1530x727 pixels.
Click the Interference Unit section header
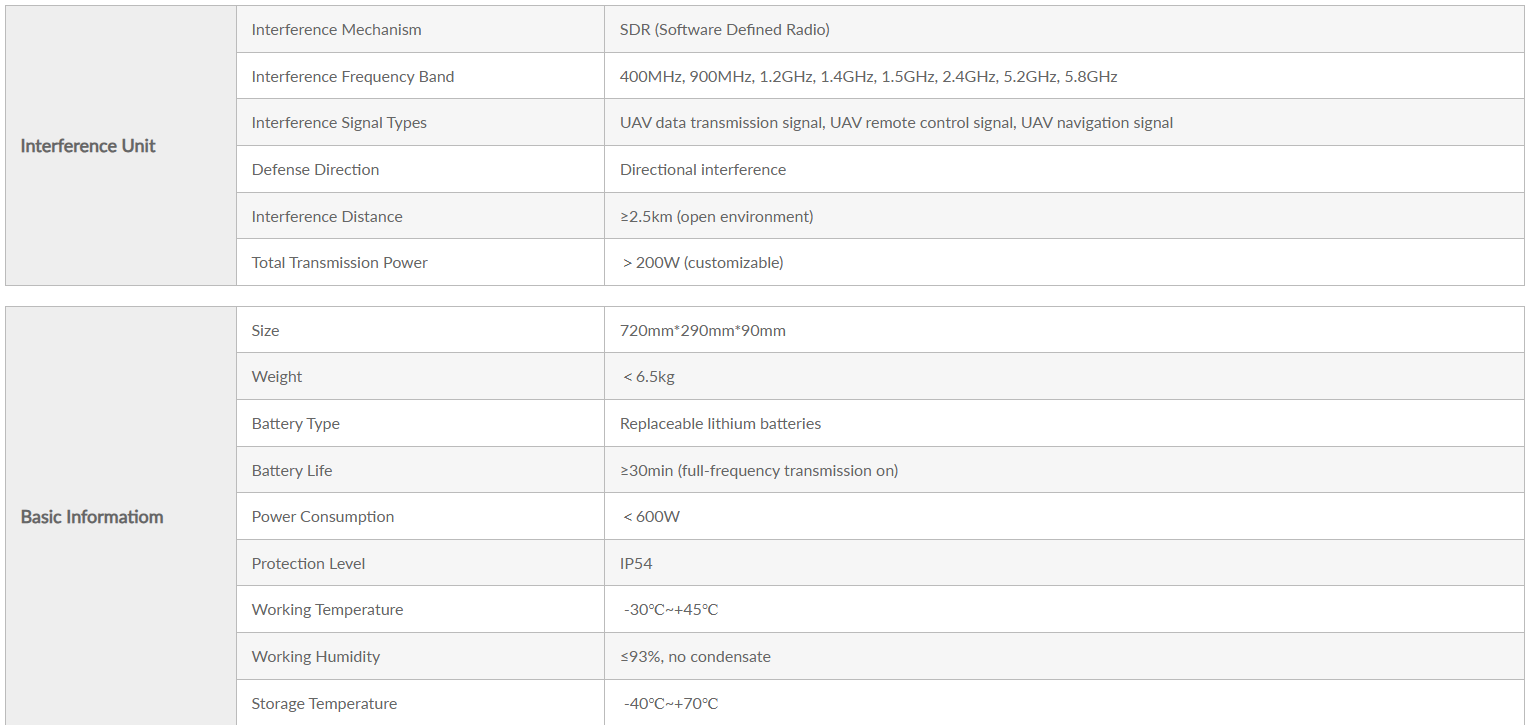88,146
